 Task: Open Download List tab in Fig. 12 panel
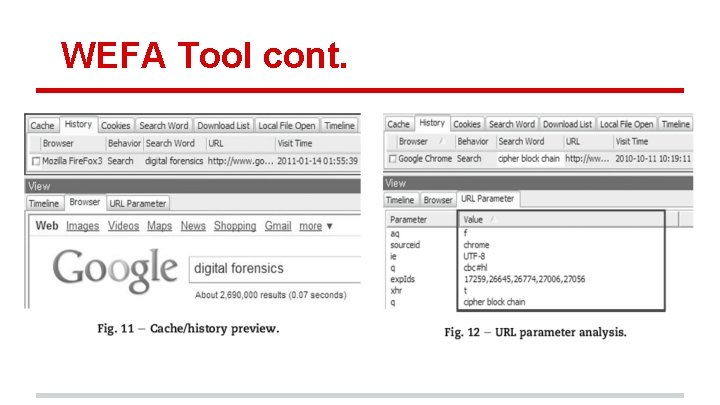tap(567, 124)
